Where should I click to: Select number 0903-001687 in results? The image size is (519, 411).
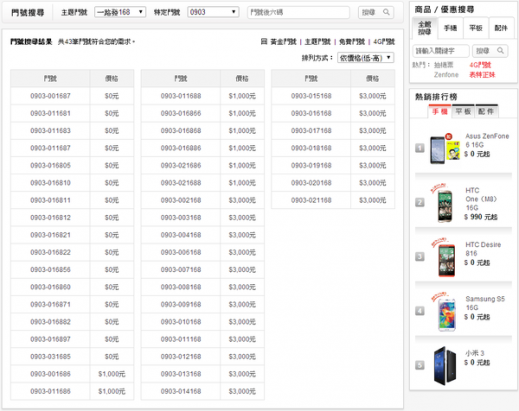pyautogui.click(x=50, y=96)
